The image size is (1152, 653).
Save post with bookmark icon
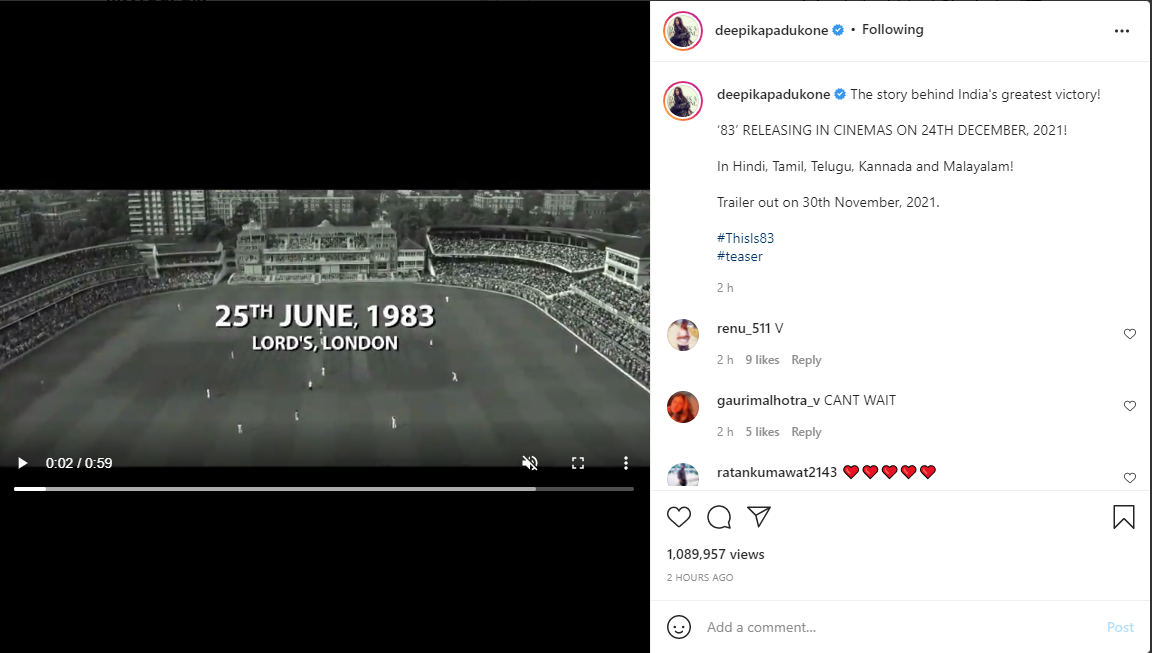point(1123,517)
